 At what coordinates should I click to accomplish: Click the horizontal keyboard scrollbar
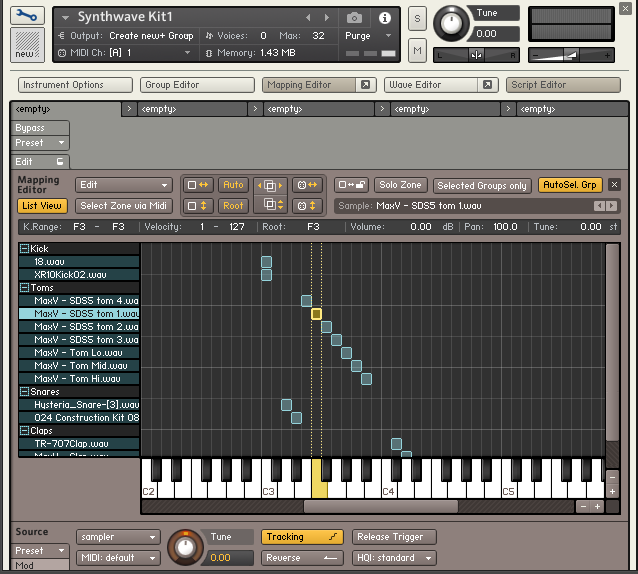(x=380, y=507)
